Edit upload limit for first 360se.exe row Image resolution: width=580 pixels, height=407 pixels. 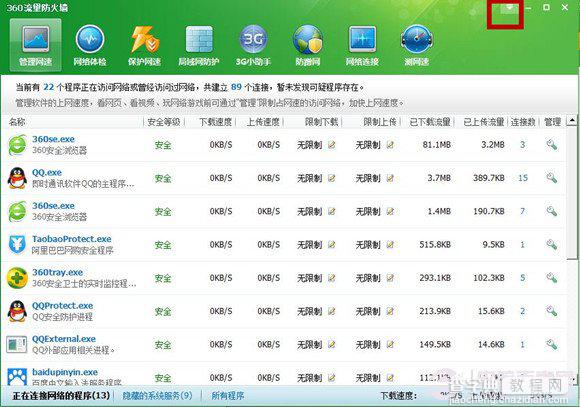(x=390, y=145)
